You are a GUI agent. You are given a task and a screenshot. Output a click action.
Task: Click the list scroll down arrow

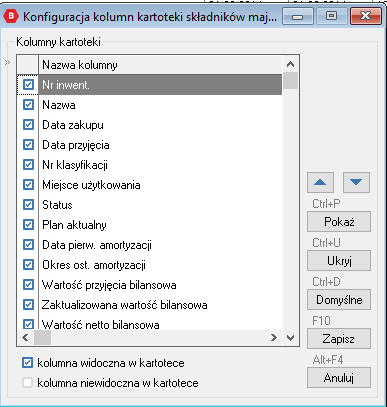click(x=290, y=338)
